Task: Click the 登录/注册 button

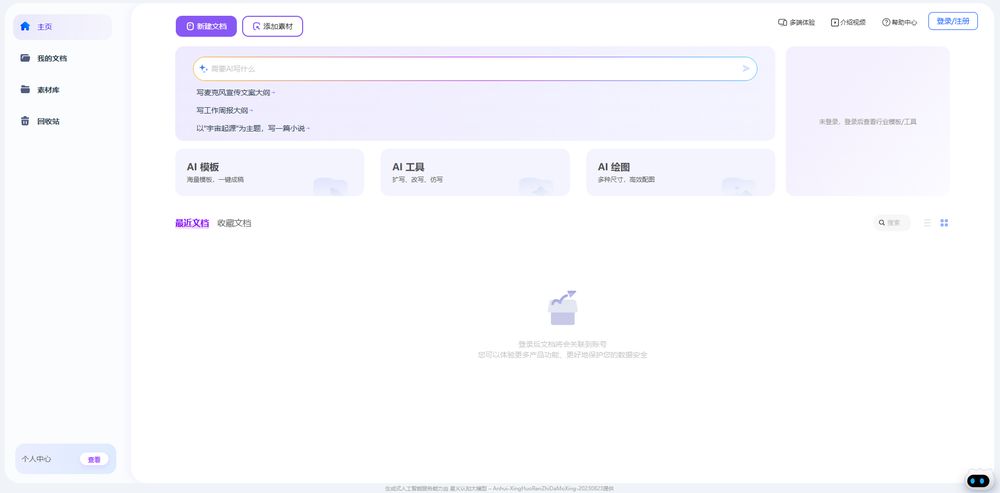Action: point(953,21)
